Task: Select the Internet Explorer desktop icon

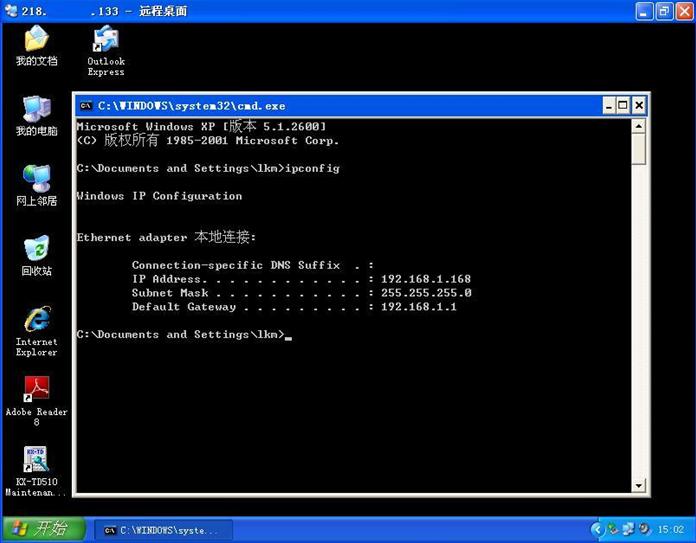Action: click(36, 331)
